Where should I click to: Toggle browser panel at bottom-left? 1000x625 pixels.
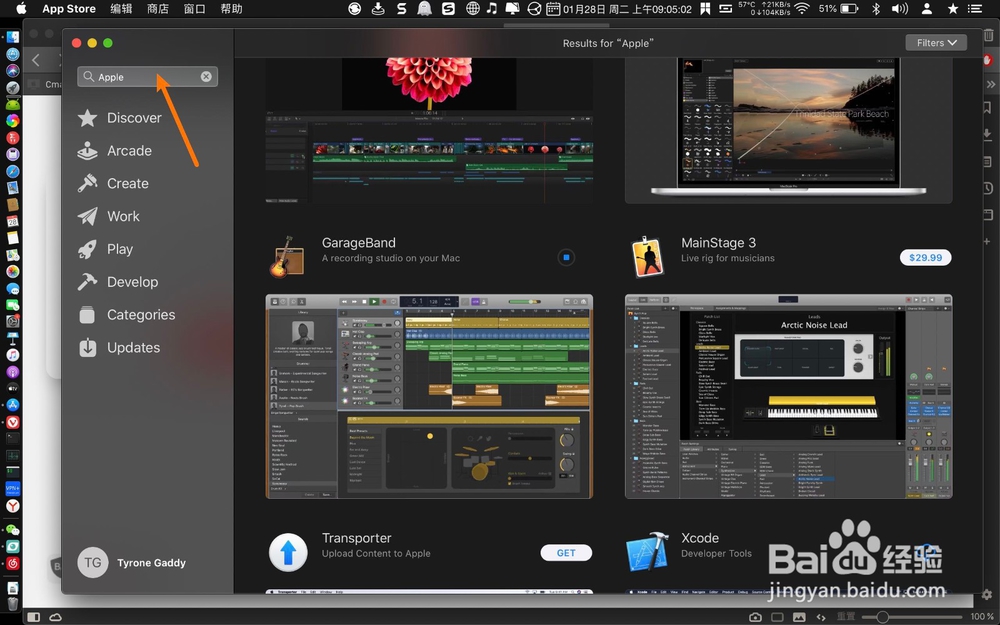pos(34,617)
